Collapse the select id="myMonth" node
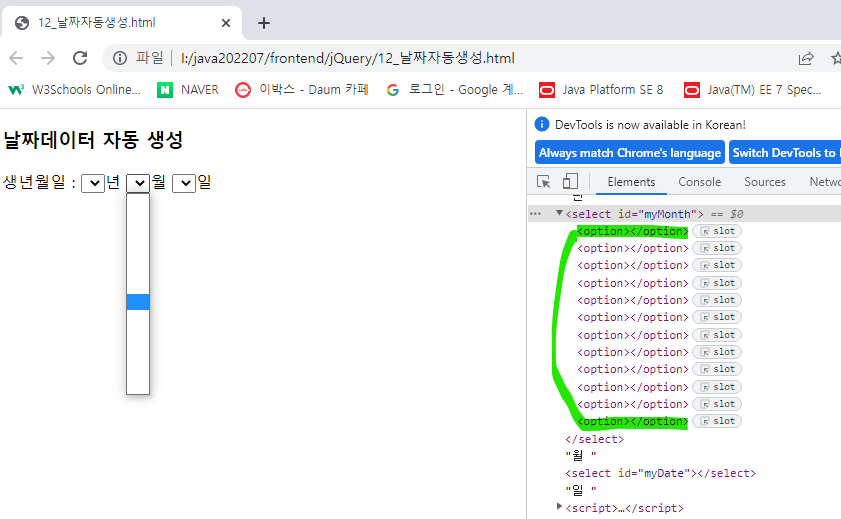The height and width of the screenshot is (519, 841). click(559, 213)
